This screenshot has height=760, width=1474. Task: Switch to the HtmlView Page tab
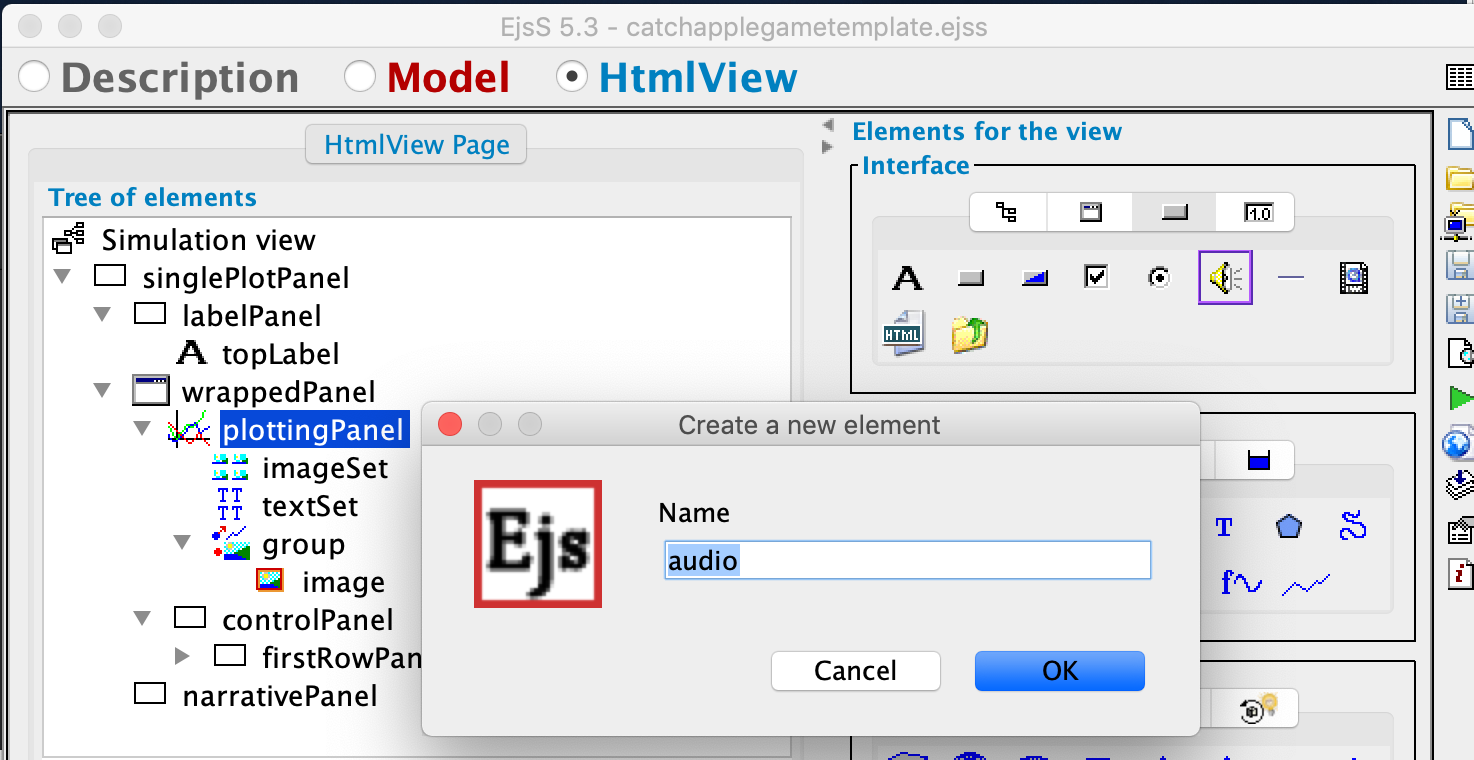pyautogui.click(x=416, y=145)
